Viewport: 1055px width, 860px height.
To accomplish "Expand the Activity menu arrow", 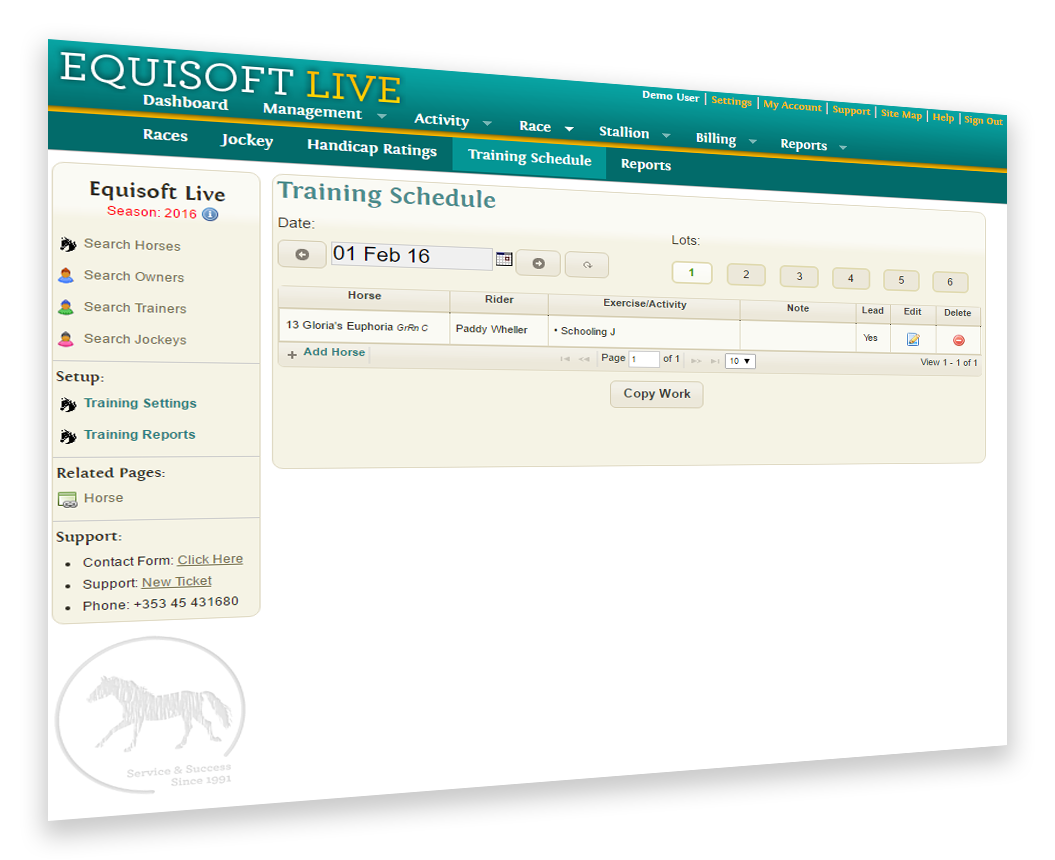I will point(487,123).
